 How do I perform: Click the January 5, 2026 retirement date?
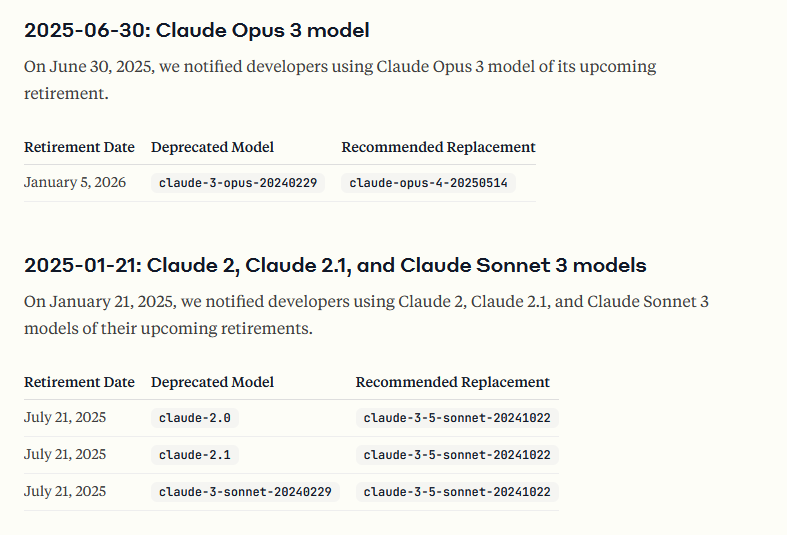click(x=75, y=182)
